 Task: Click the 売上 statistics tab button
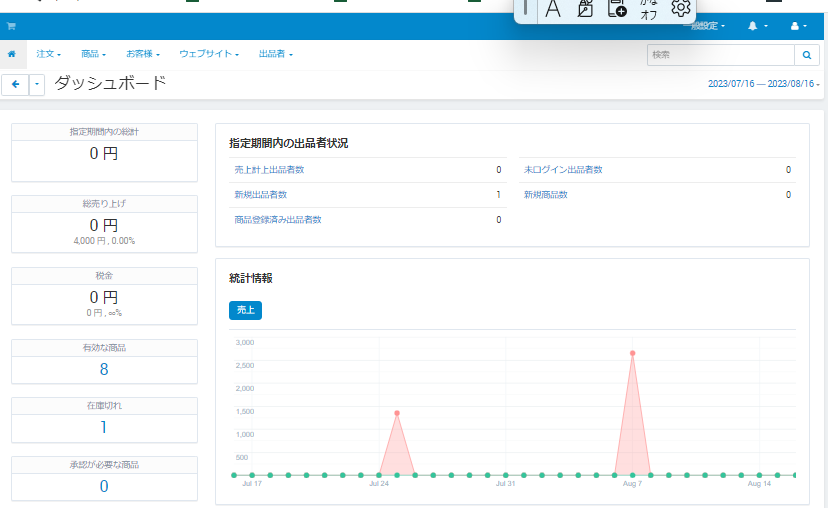(x=245, y=310)
